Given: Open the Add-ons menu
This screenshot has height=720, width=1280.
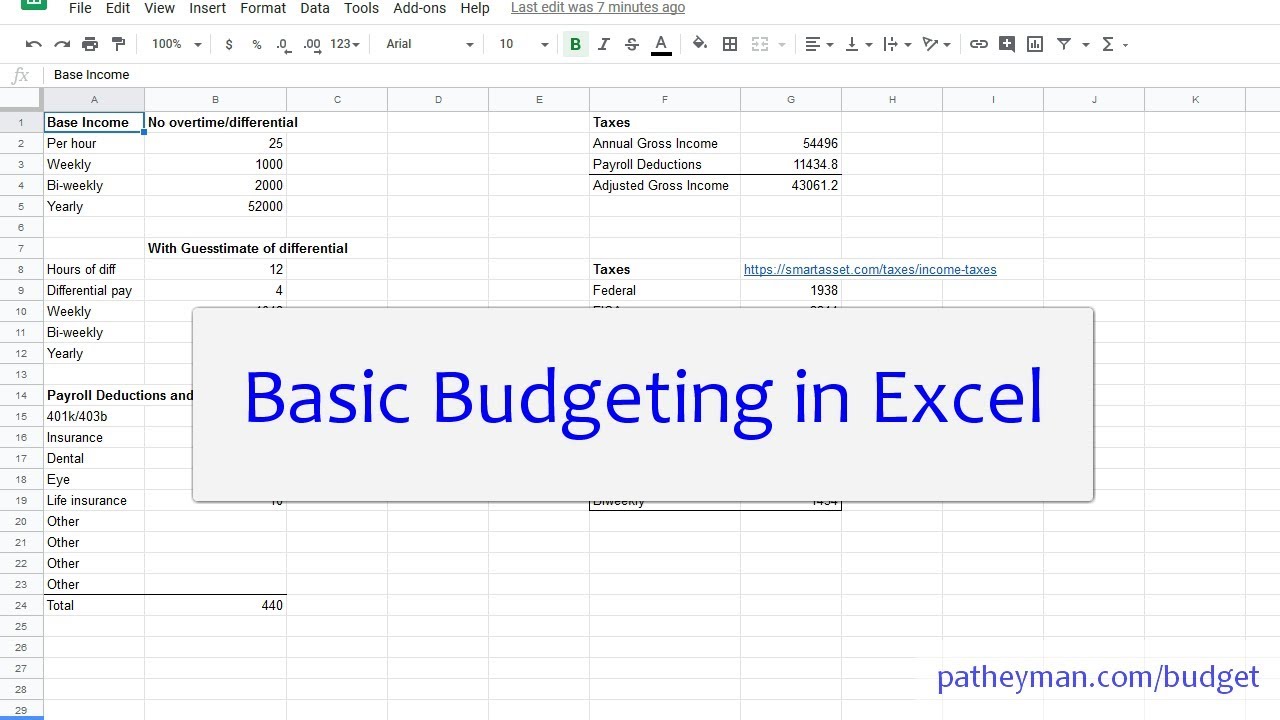Looking at the screenshot, I should 420,8.
